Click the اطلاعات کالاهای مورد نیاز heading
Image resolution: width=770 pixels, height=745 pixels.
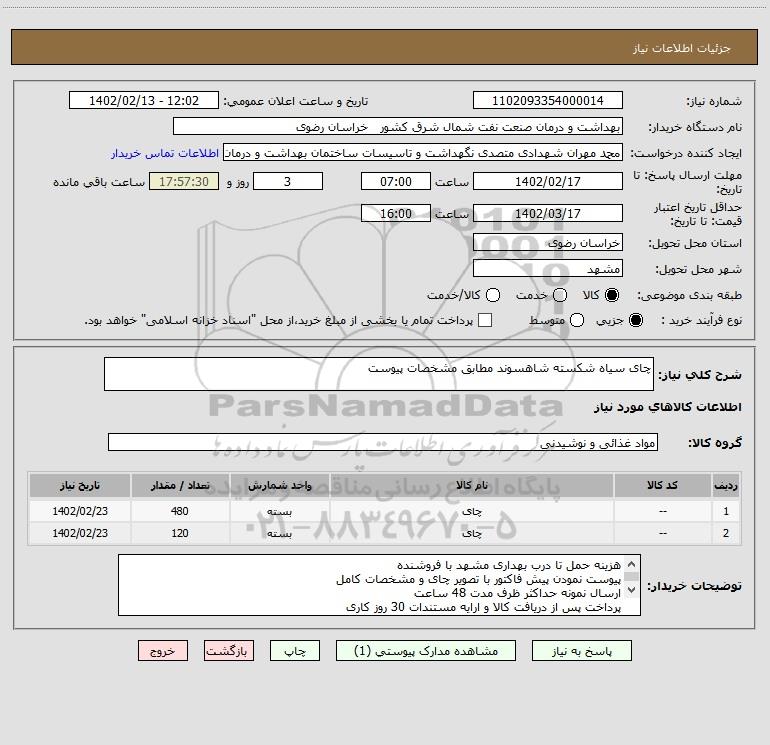tap(667, 407)
